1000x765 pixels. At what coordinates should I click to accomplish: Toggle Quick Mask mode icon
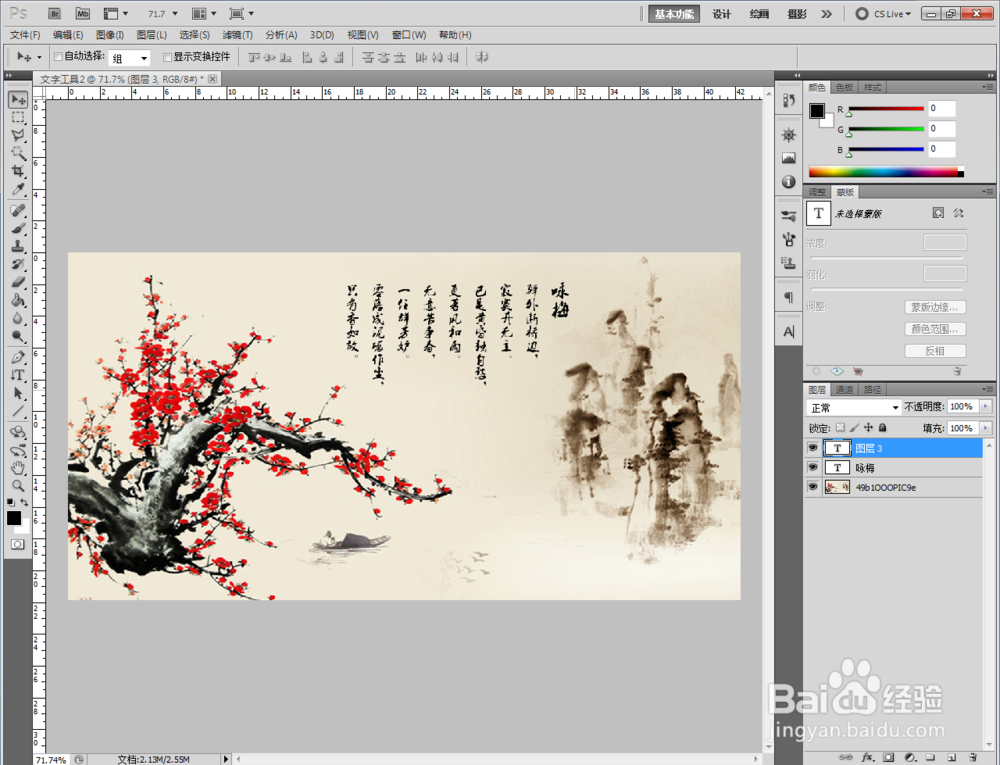18,544
